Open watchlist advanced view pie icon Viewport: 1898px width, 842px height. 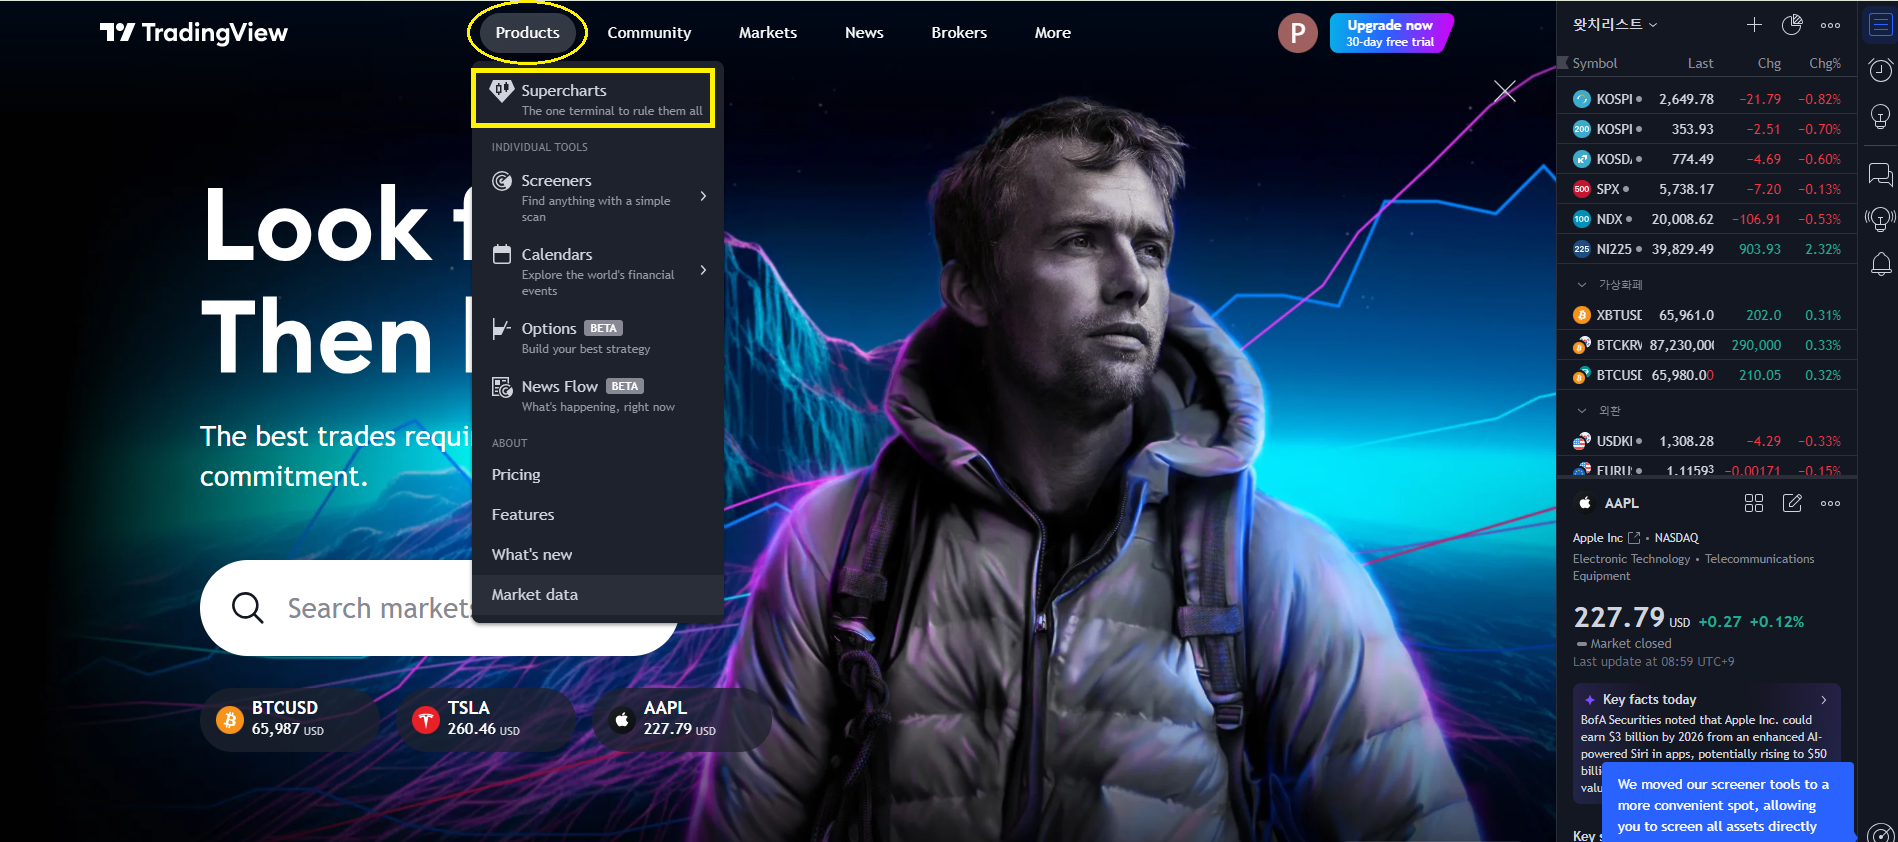pyautogui.click(x=1792, y=25)
